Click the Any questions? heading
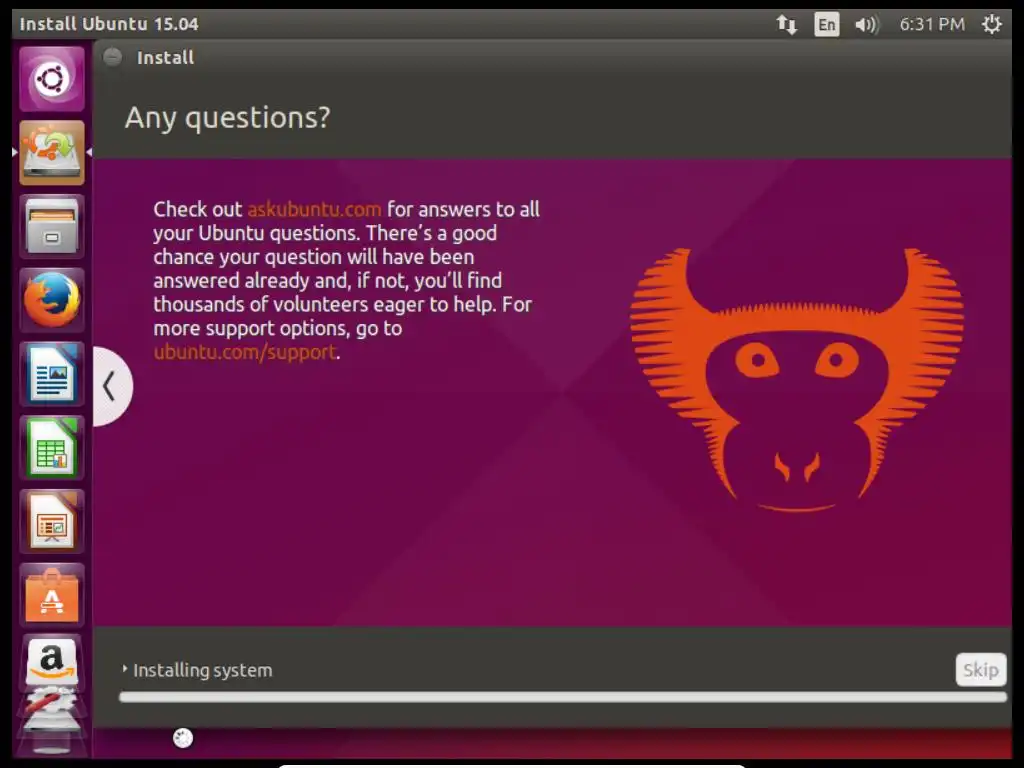The height and width of the screenshot is (768, 1024). [227, 118]
